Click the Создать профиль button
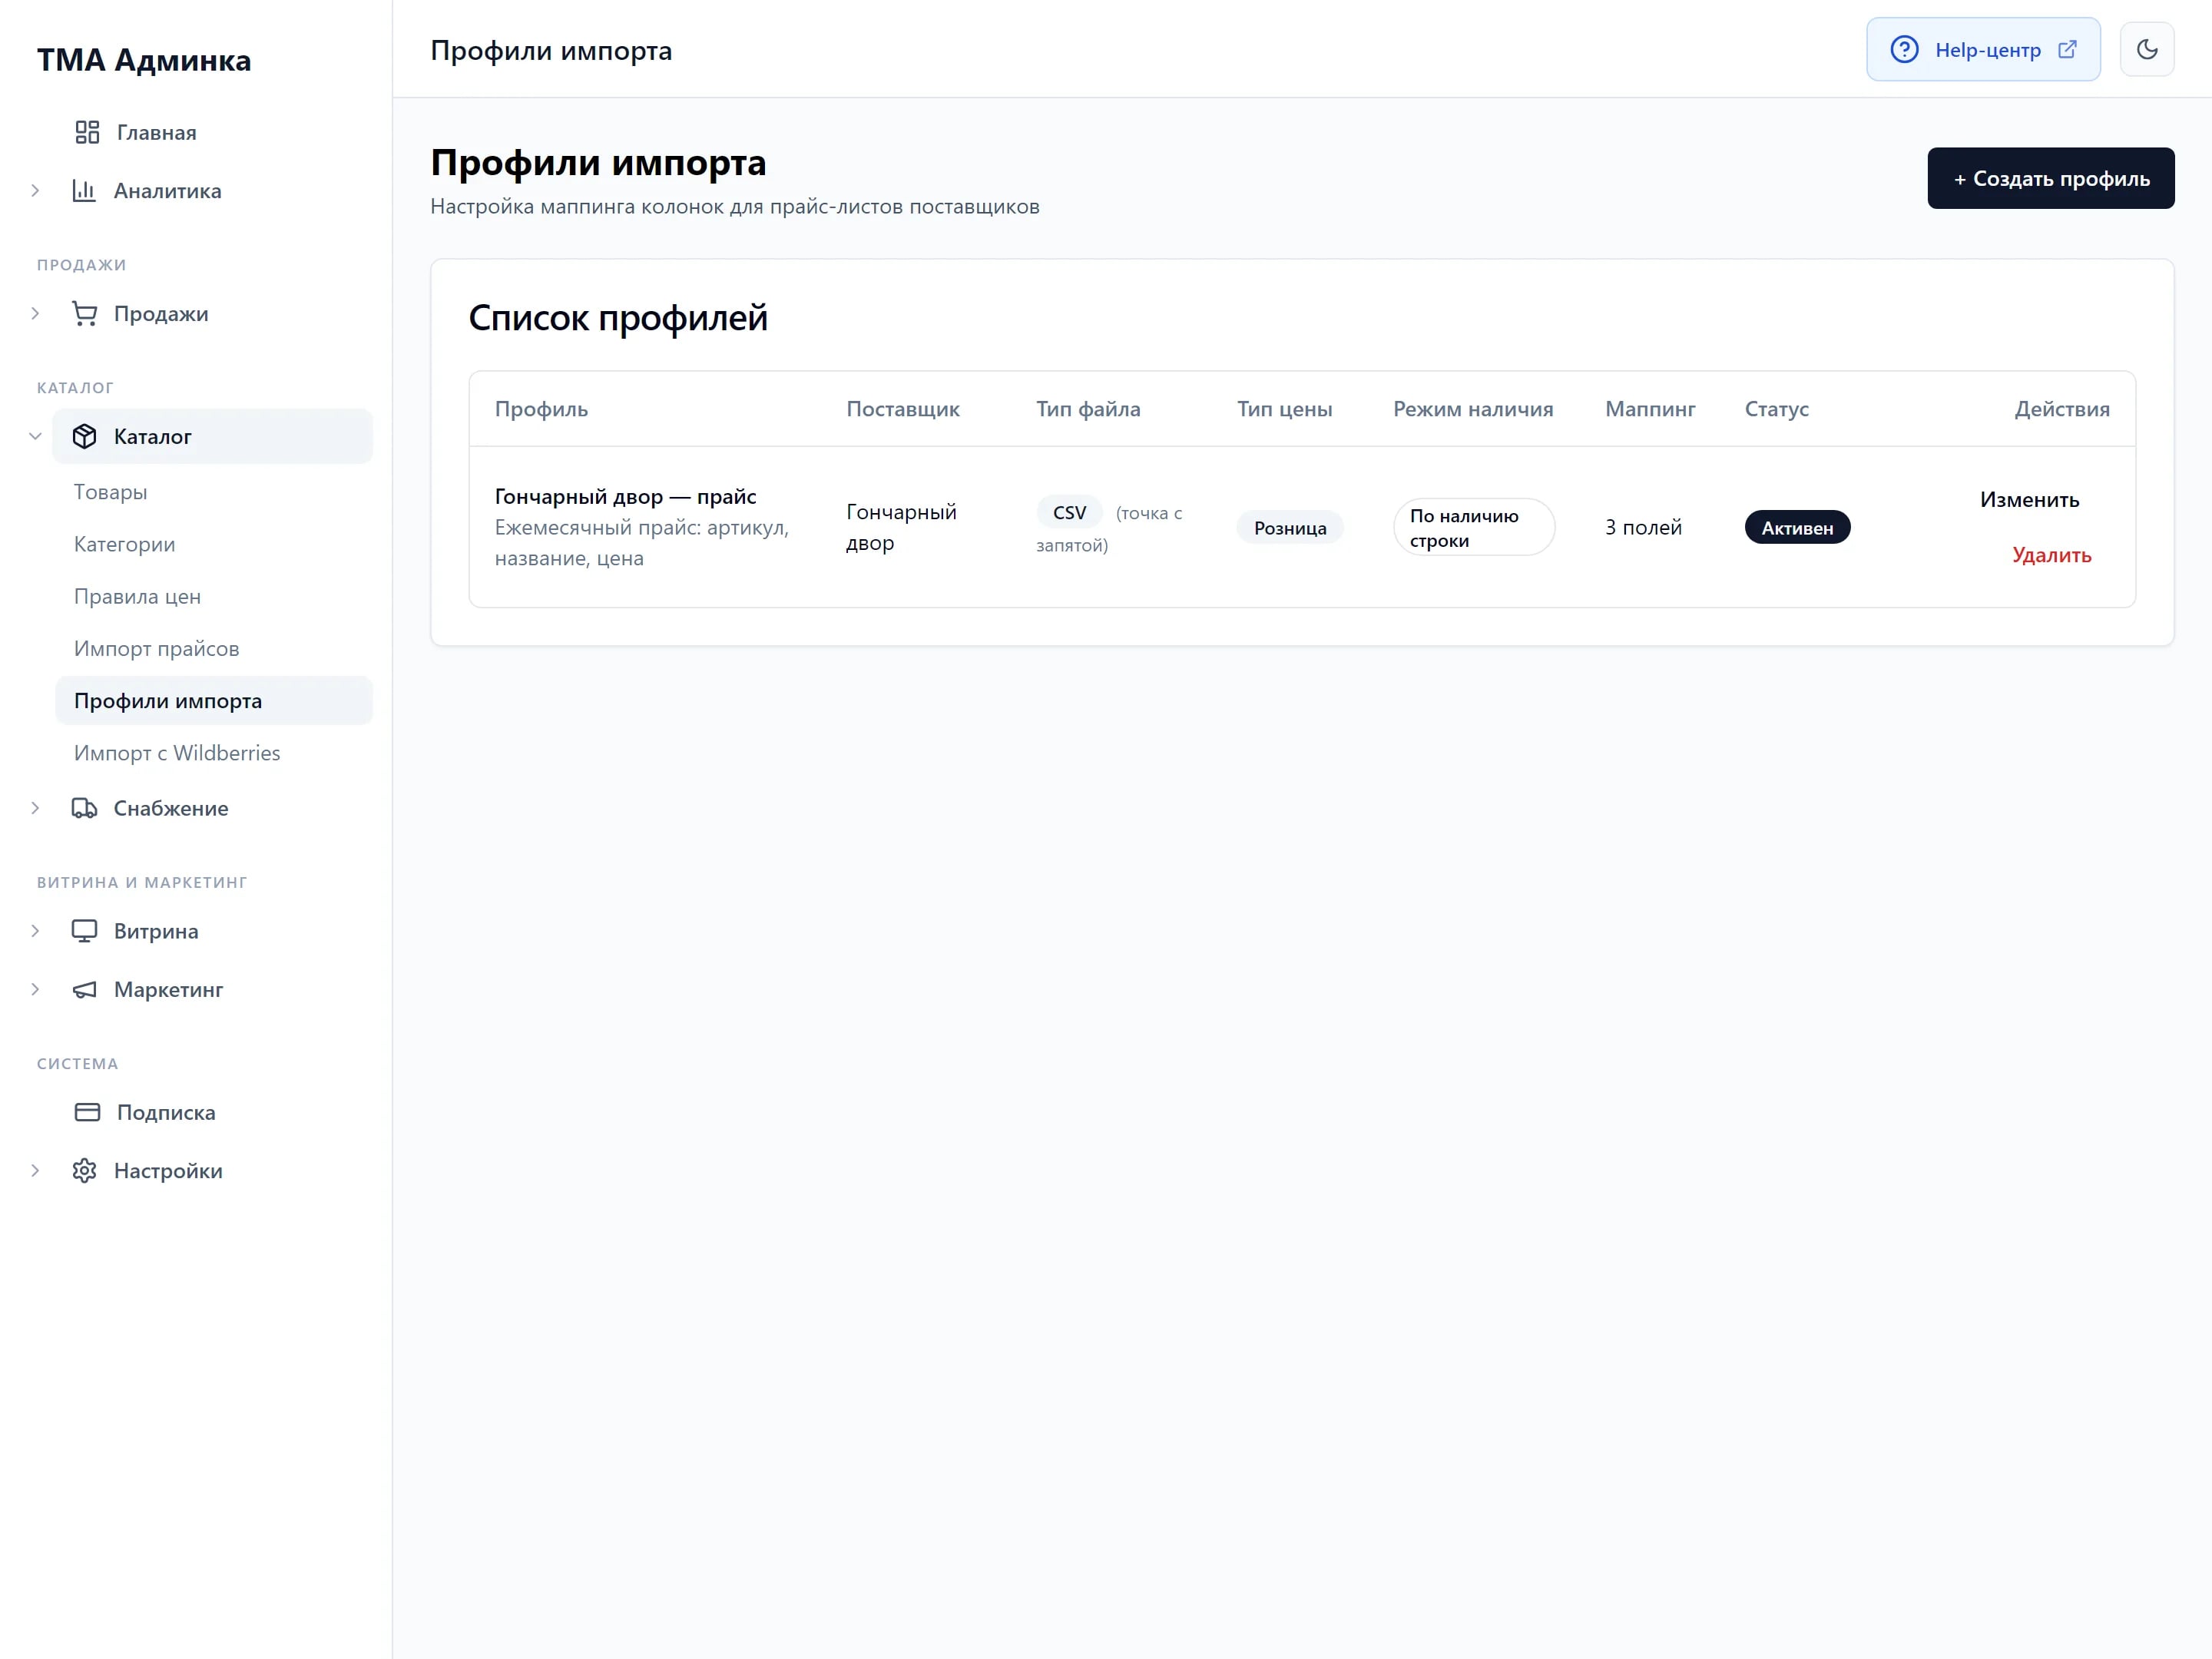2212x1659 pixels. click(x=2050, y=178)
